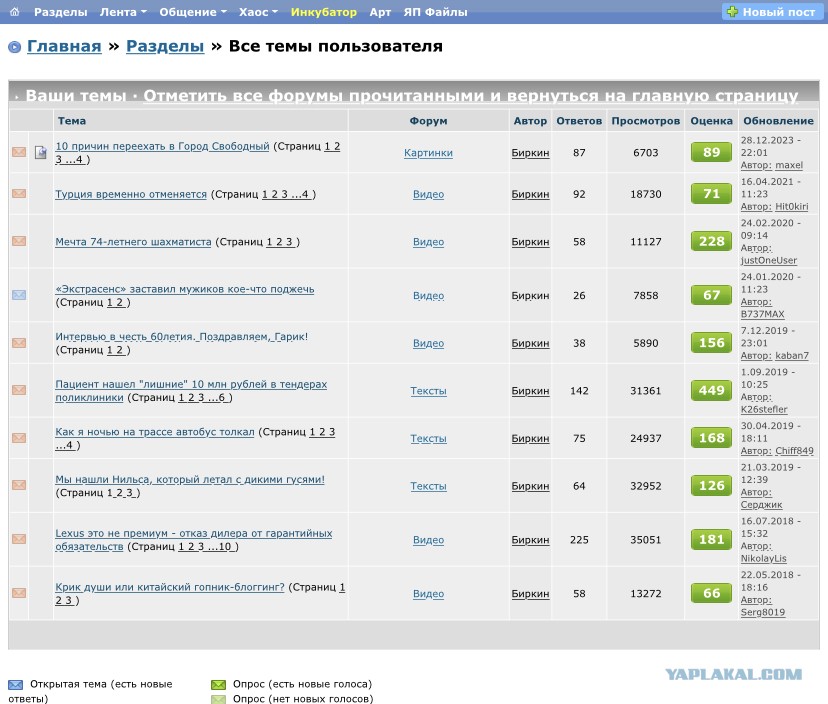Open last poster NikolayLis profile
Image resolution: width=828 pixels, height=704 pixels.
[x=764, y=558]
